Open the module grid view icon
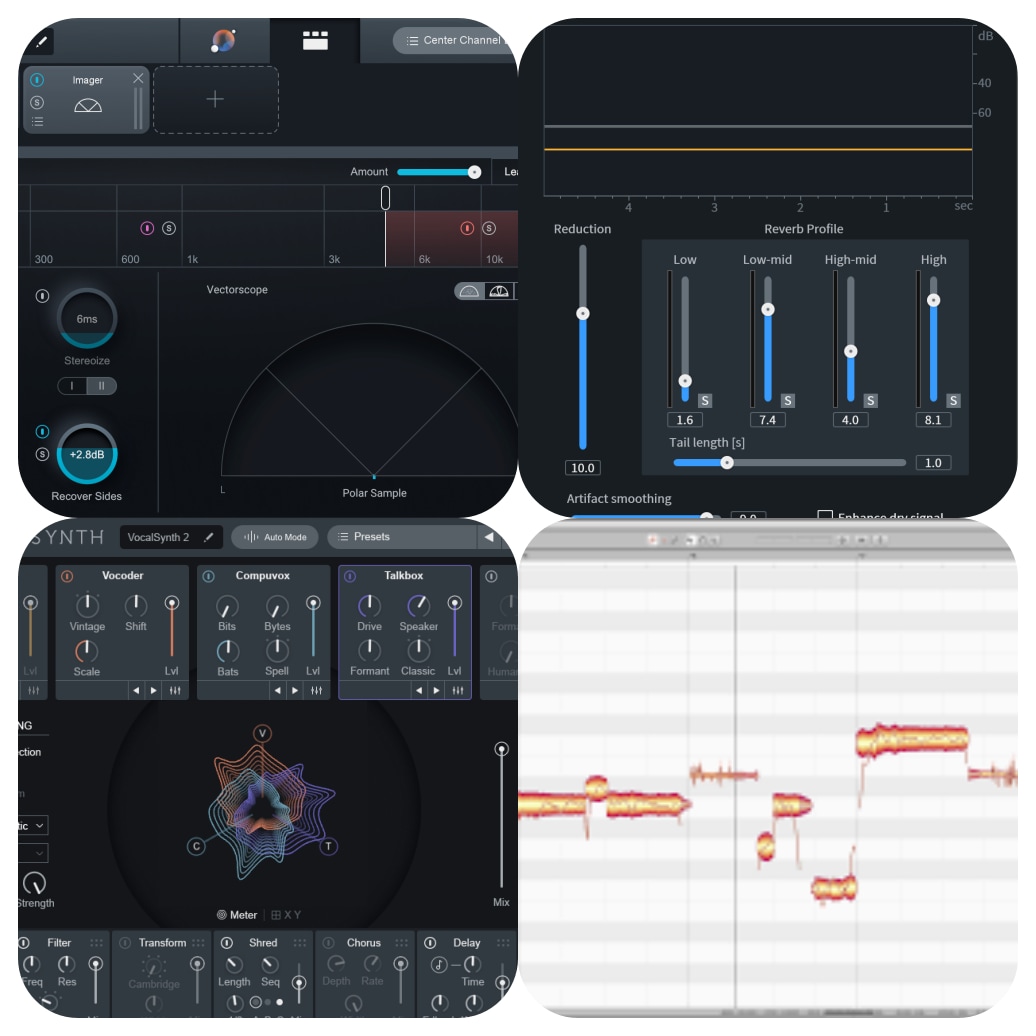Screen dimensions: 1036x1036 pyautogui.click(x=315, y=40)
